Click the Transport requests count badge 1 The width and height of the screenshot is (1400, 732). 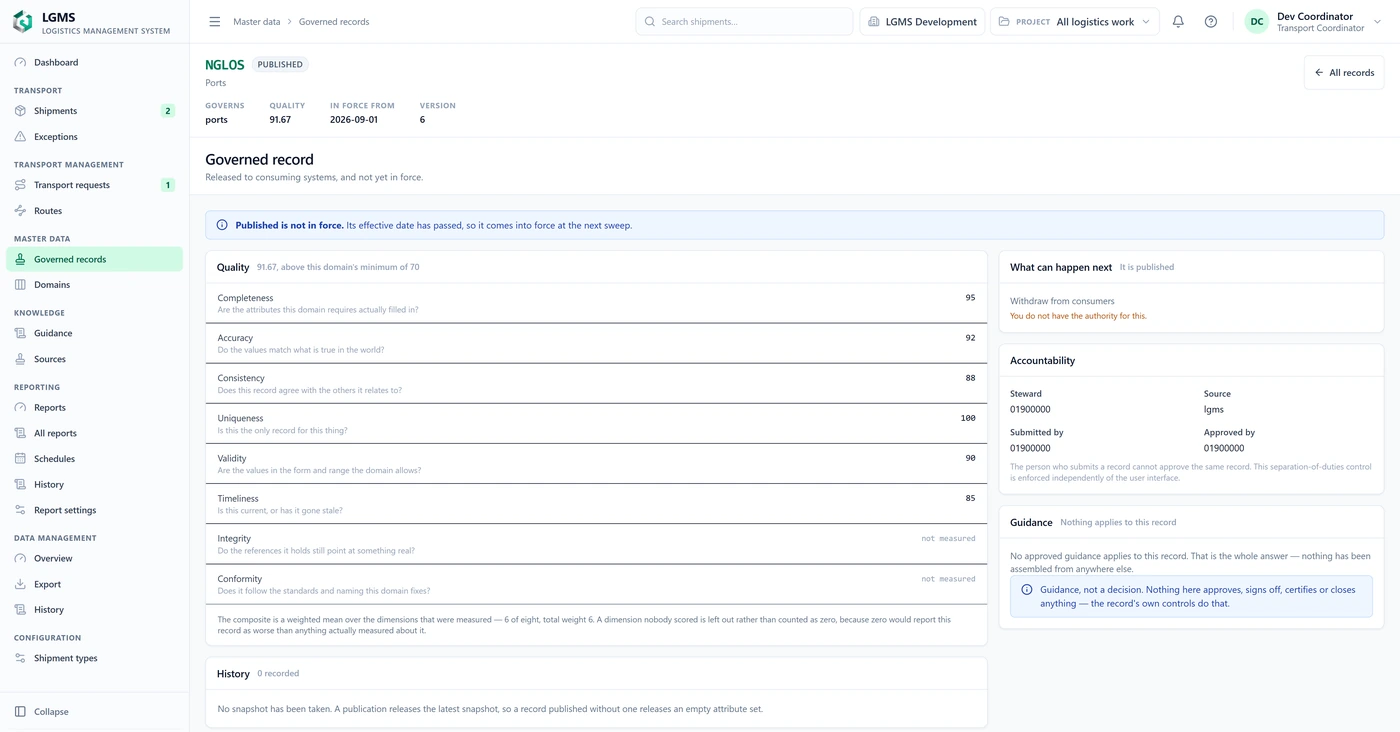tap(167, 185)
